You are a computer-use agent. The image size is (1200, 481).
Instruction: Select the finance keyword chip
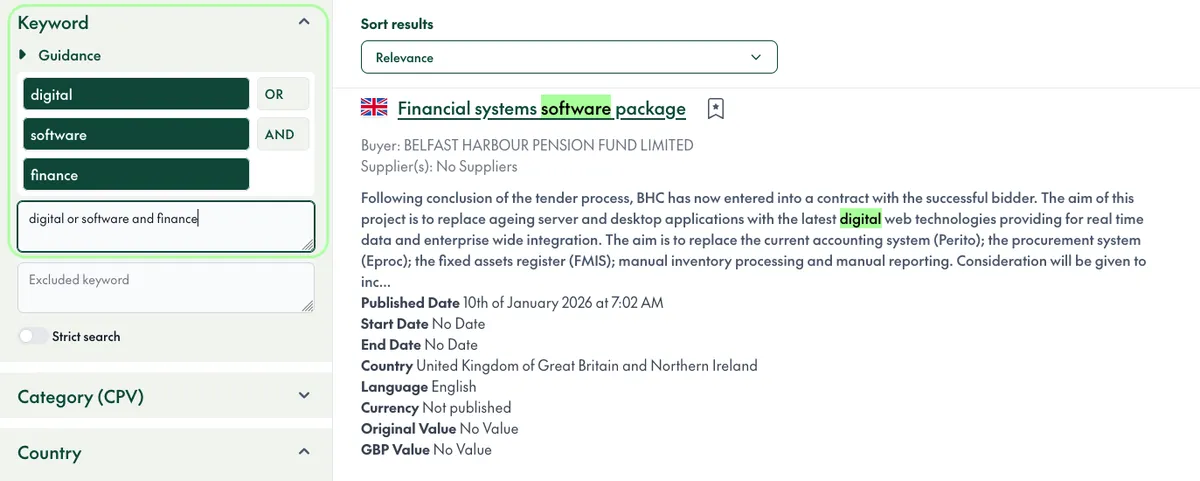[136, 175]
